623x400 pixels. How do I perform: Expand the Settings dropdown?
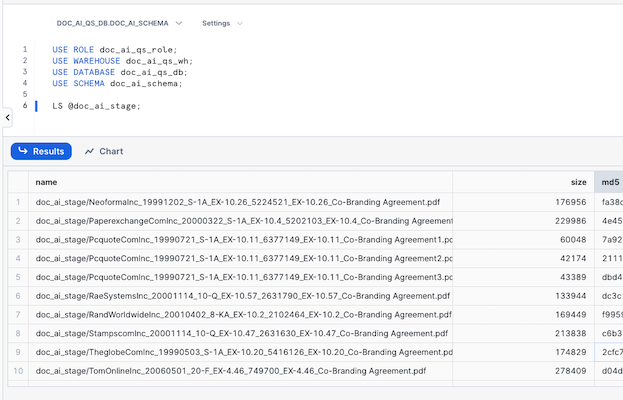pyautogui.click(x=221, y=22)
